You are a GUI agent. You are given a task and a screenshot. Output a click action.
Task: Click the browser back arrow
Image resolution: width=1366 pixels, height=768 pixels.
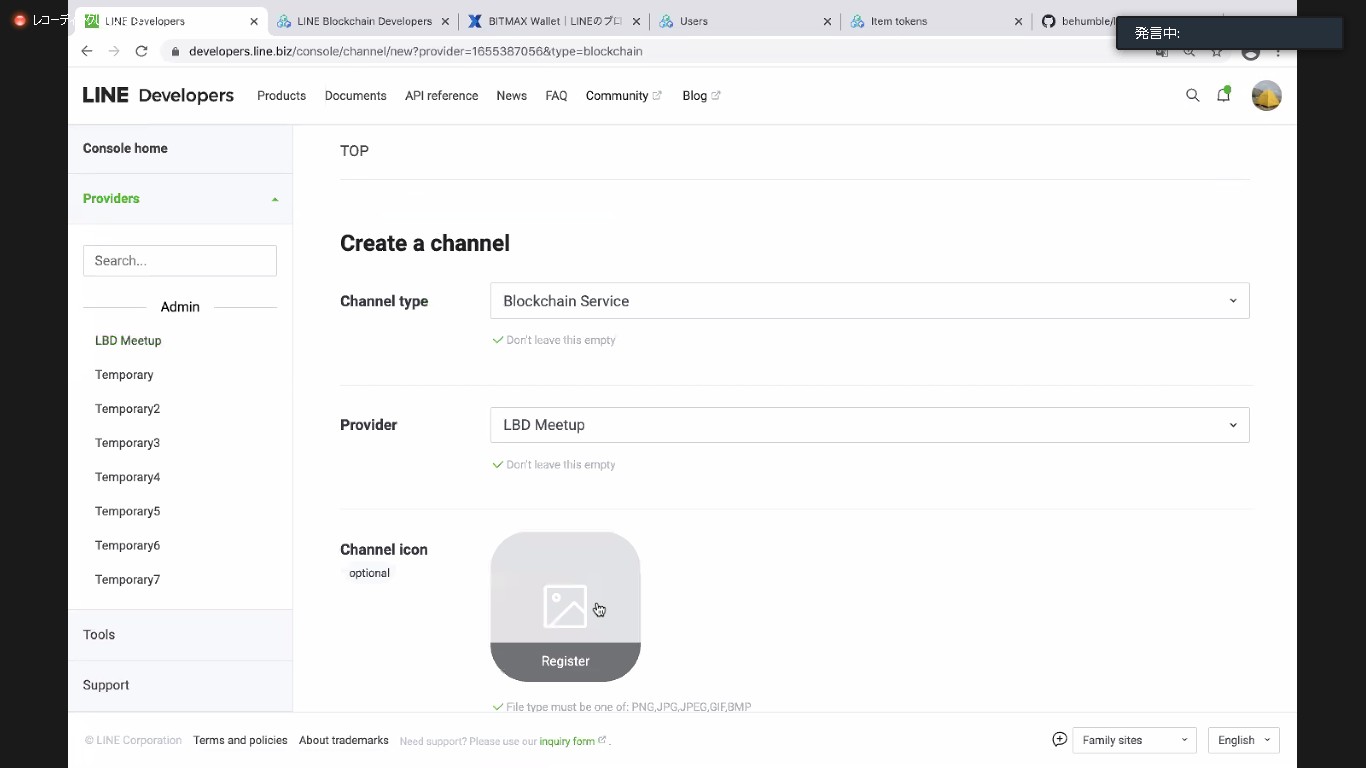coord(87,51)
